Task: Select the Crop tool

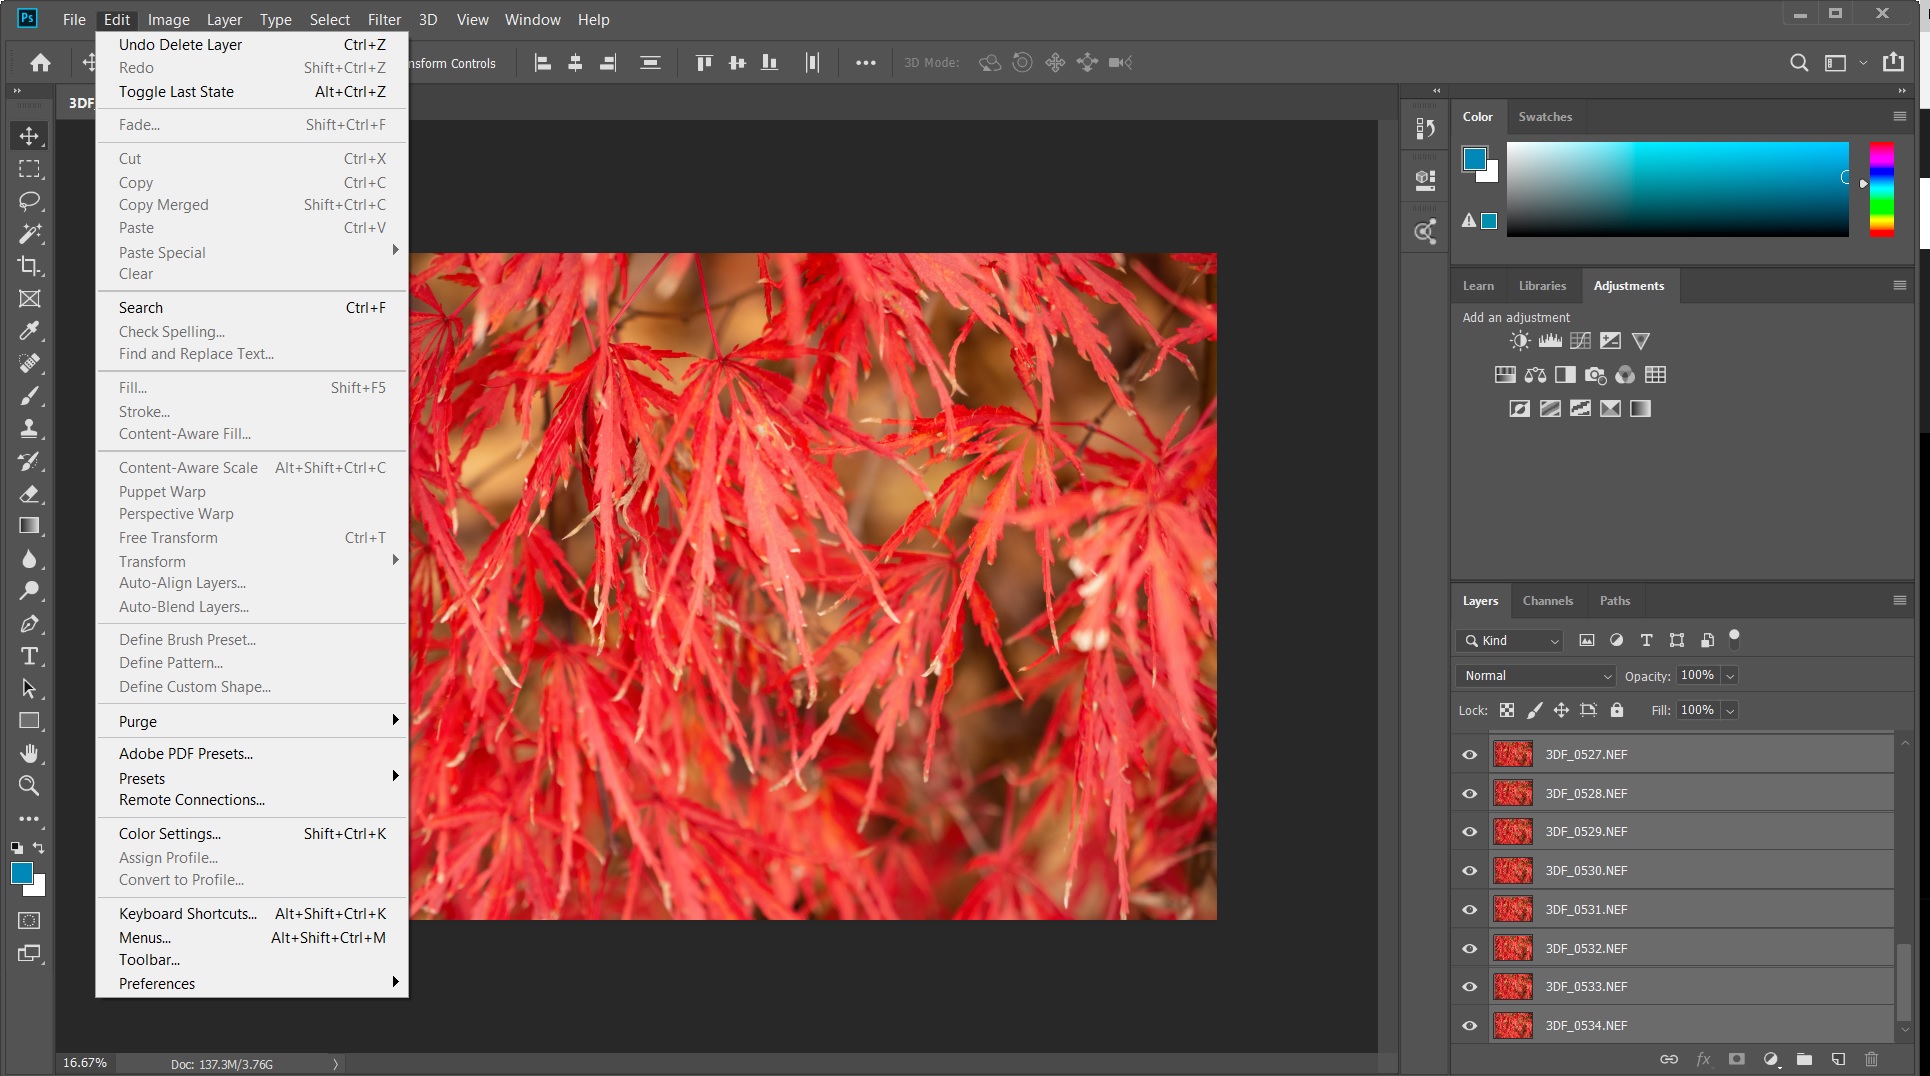Action: 29,266
